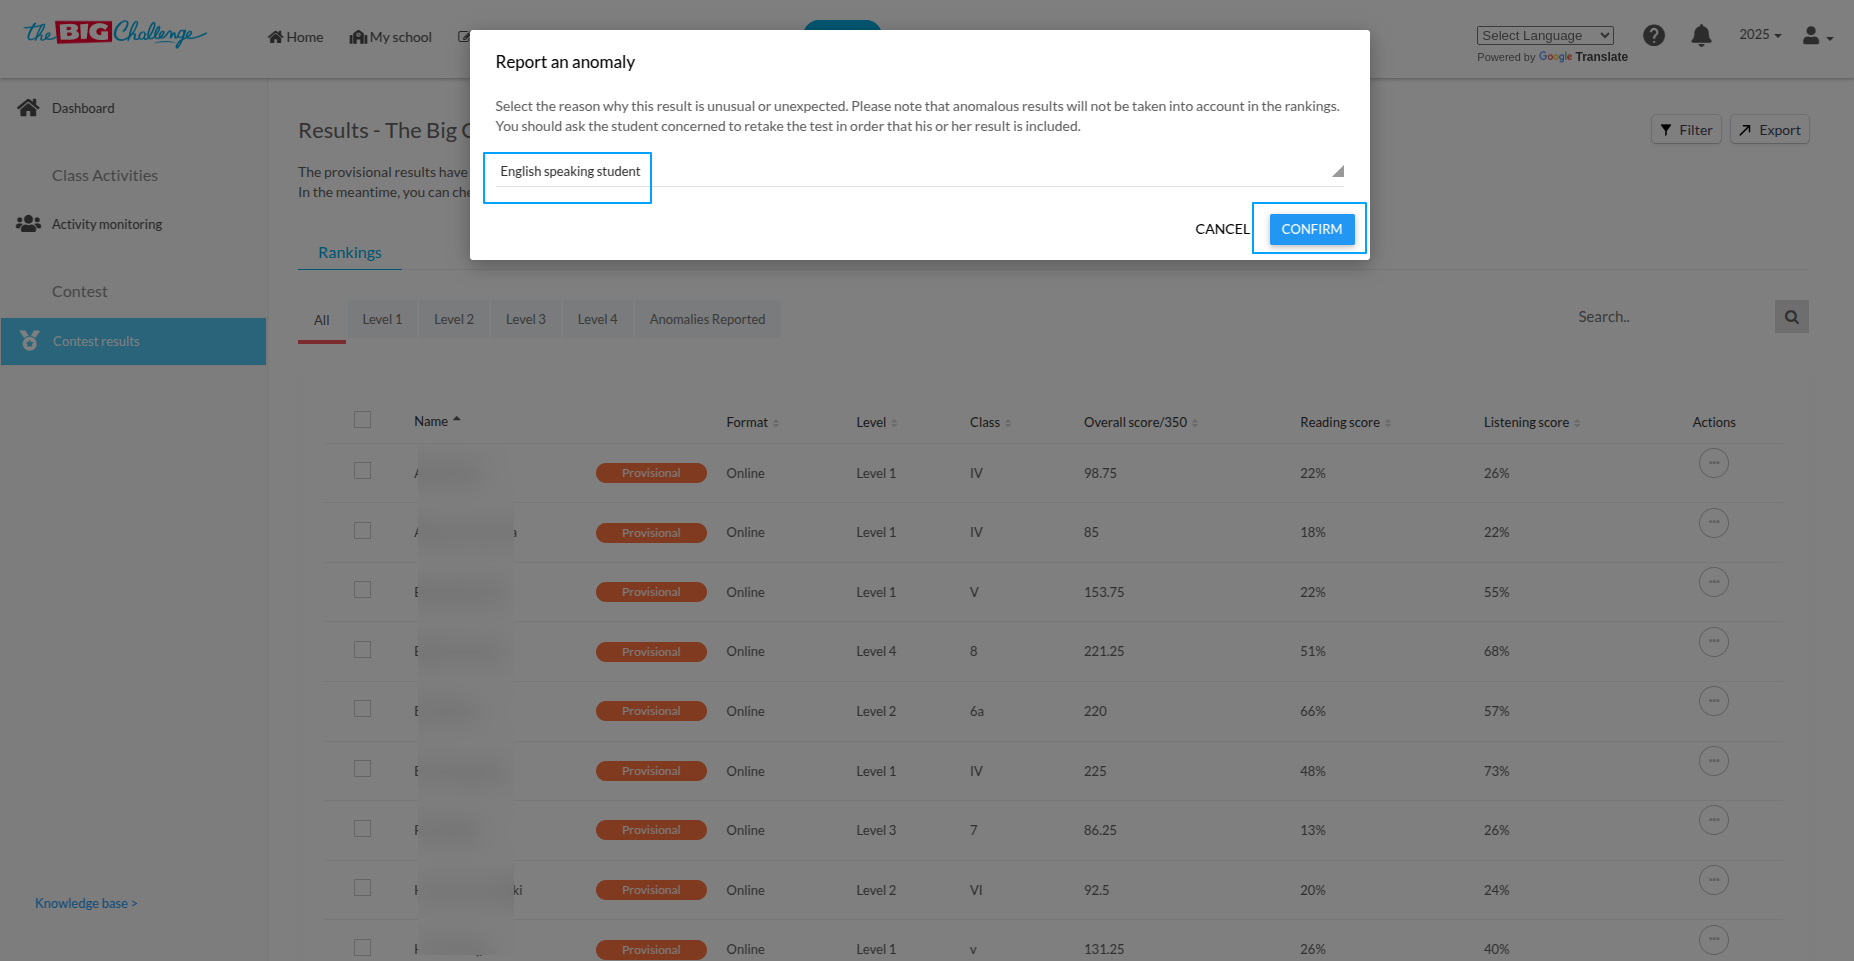Go to My school in top navigation
Viewport: 1854px width, 961px height.
click(x=391, y=37)
